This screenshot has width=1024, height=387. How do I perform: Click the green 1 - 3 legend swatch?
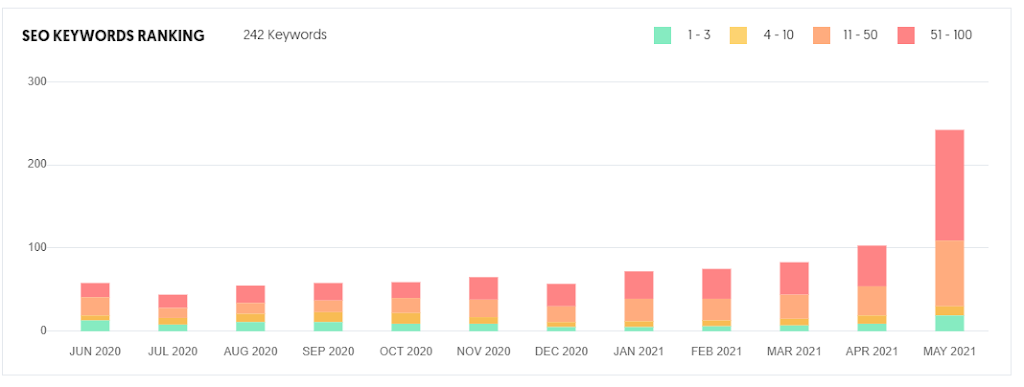click(662, 35)
